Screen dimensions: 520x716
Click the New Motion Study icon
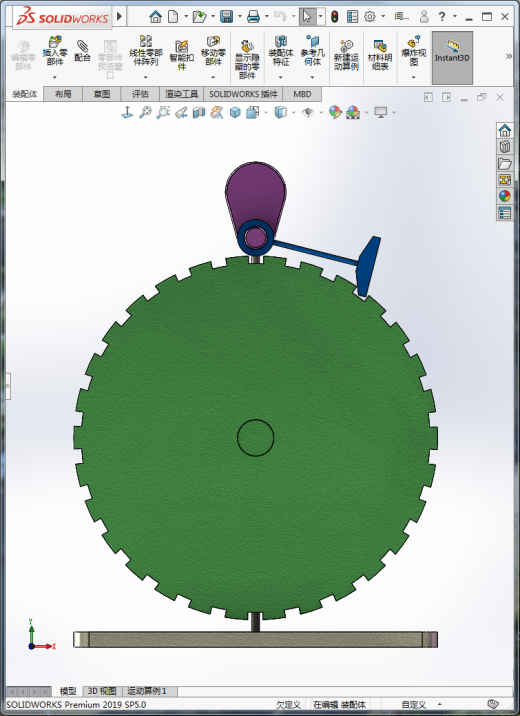pos(346,55)
